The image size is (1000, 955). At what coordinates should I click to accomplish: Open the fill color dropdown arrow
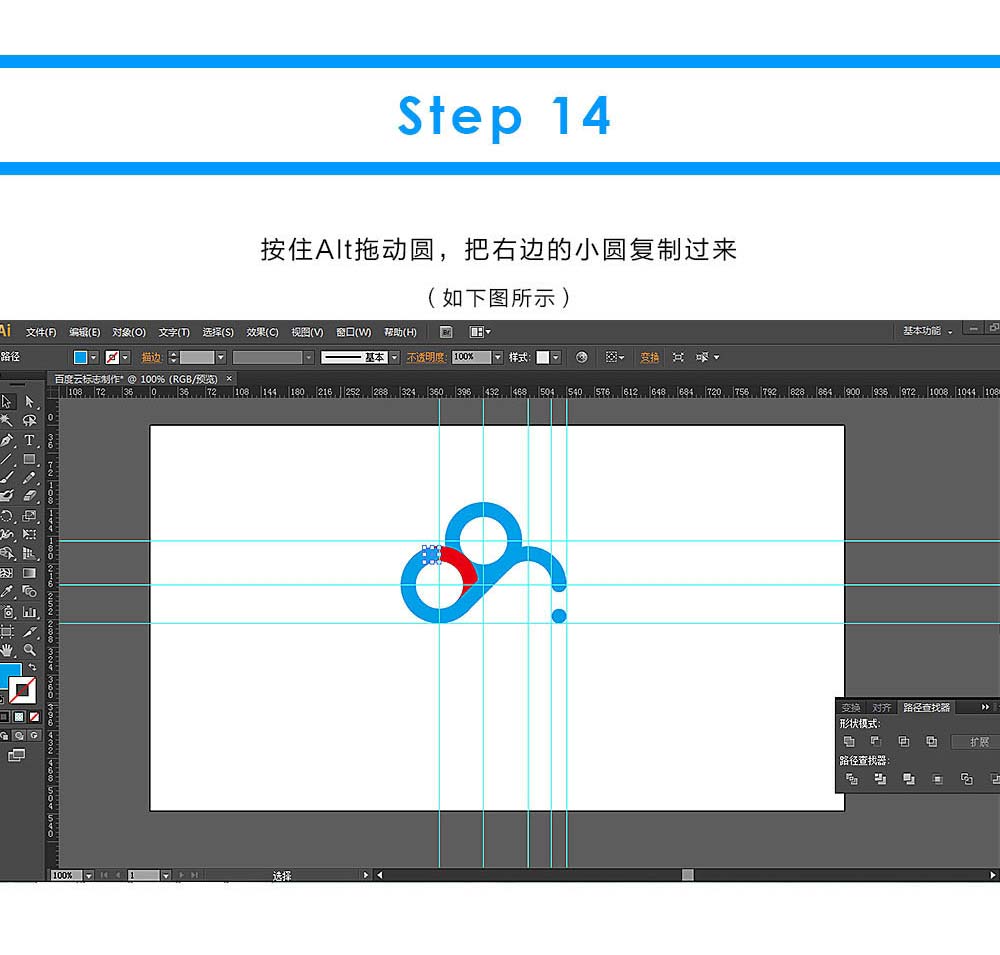[x=94, y=357]
